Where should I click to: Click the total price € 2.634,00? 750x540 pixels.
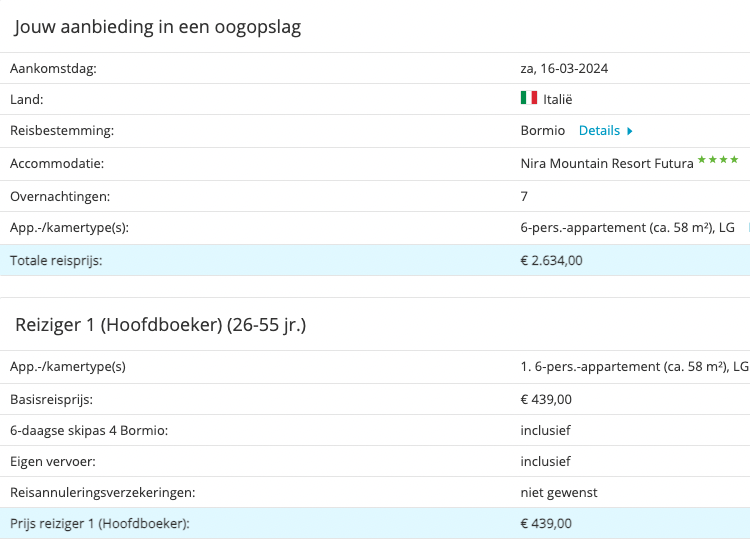click(551, 261)
